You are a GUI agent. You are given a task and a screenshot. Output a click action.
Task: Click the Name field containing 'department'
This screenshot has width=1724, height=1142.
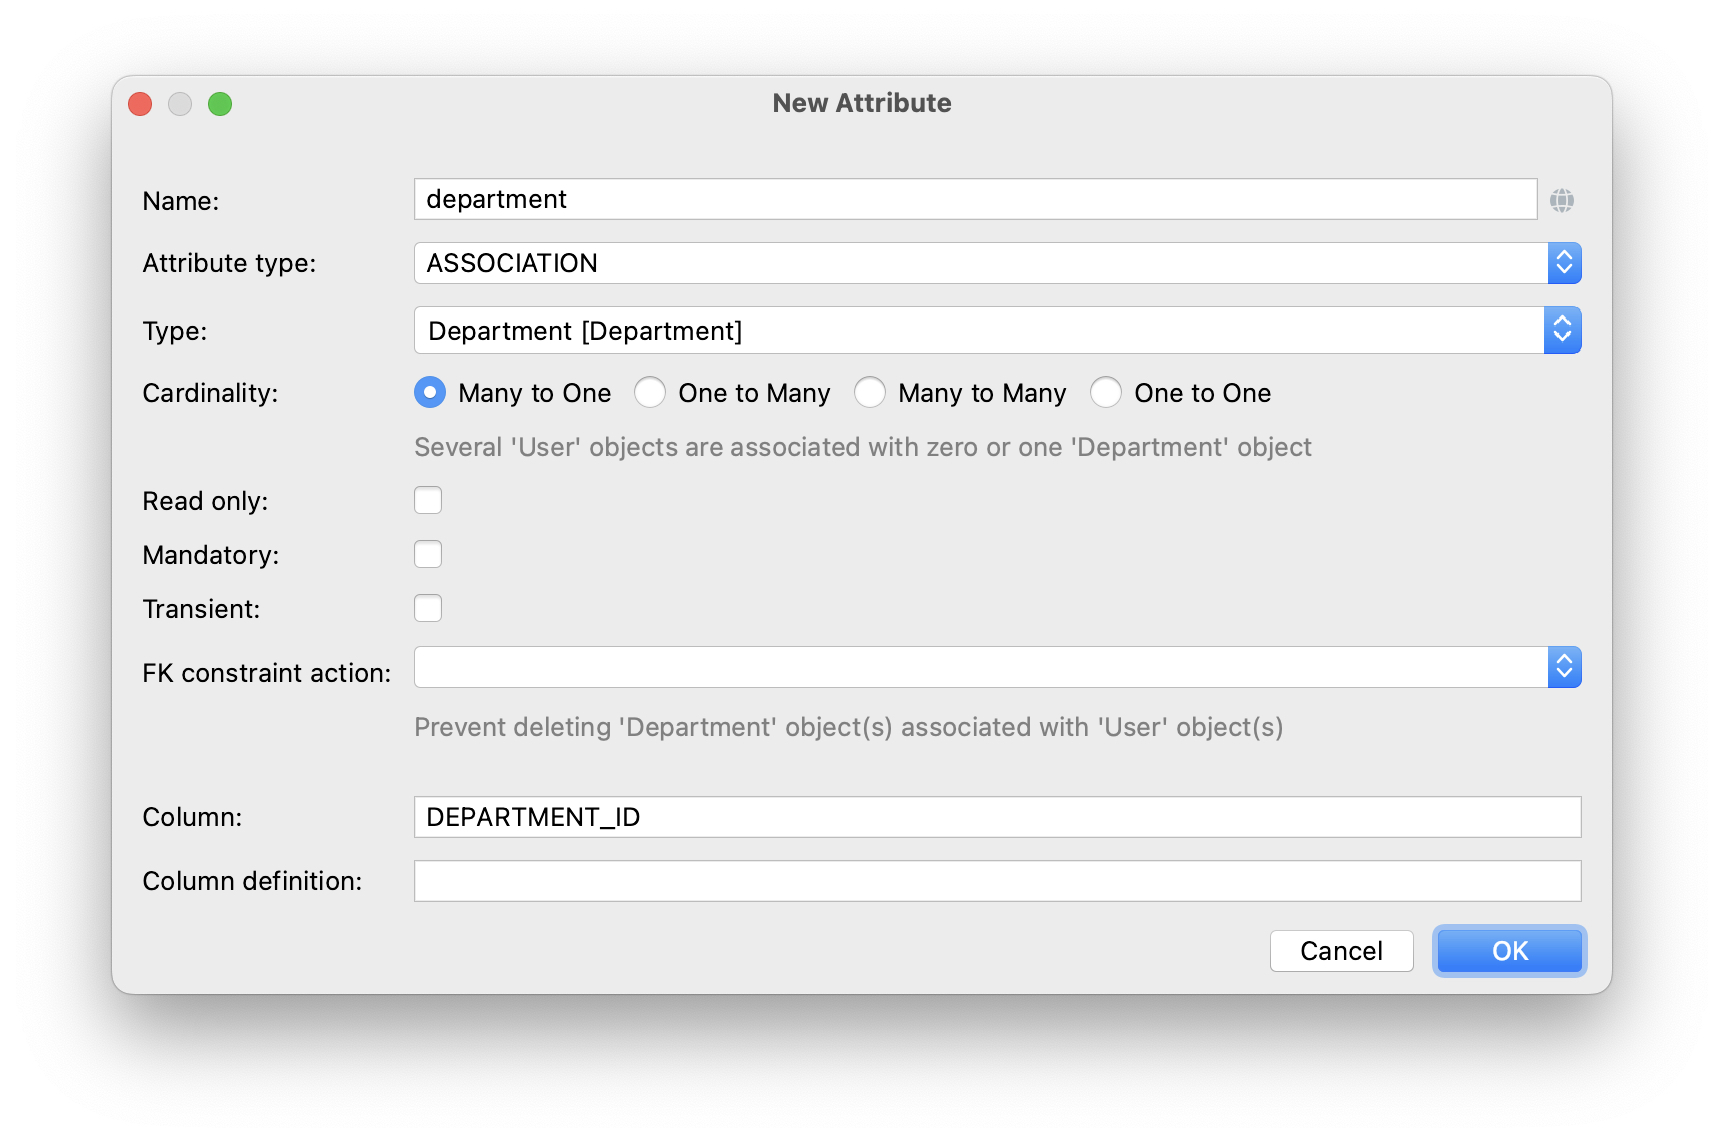tap(974, 200)
